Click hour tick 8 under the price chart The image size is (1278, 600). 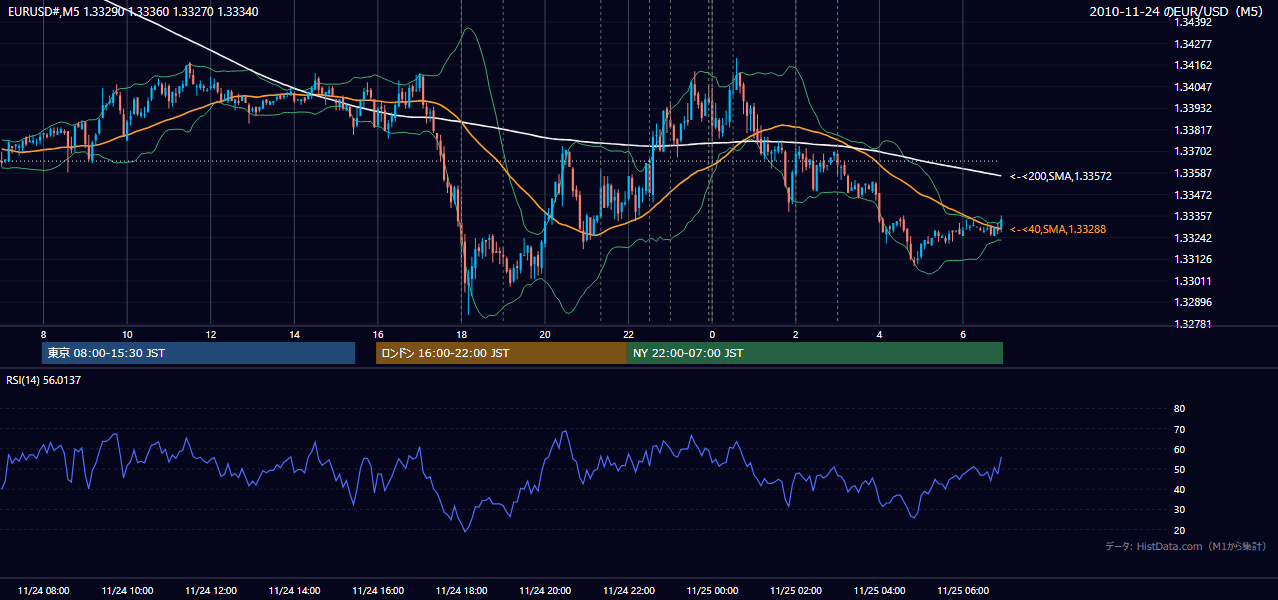[x=44, y=334]
